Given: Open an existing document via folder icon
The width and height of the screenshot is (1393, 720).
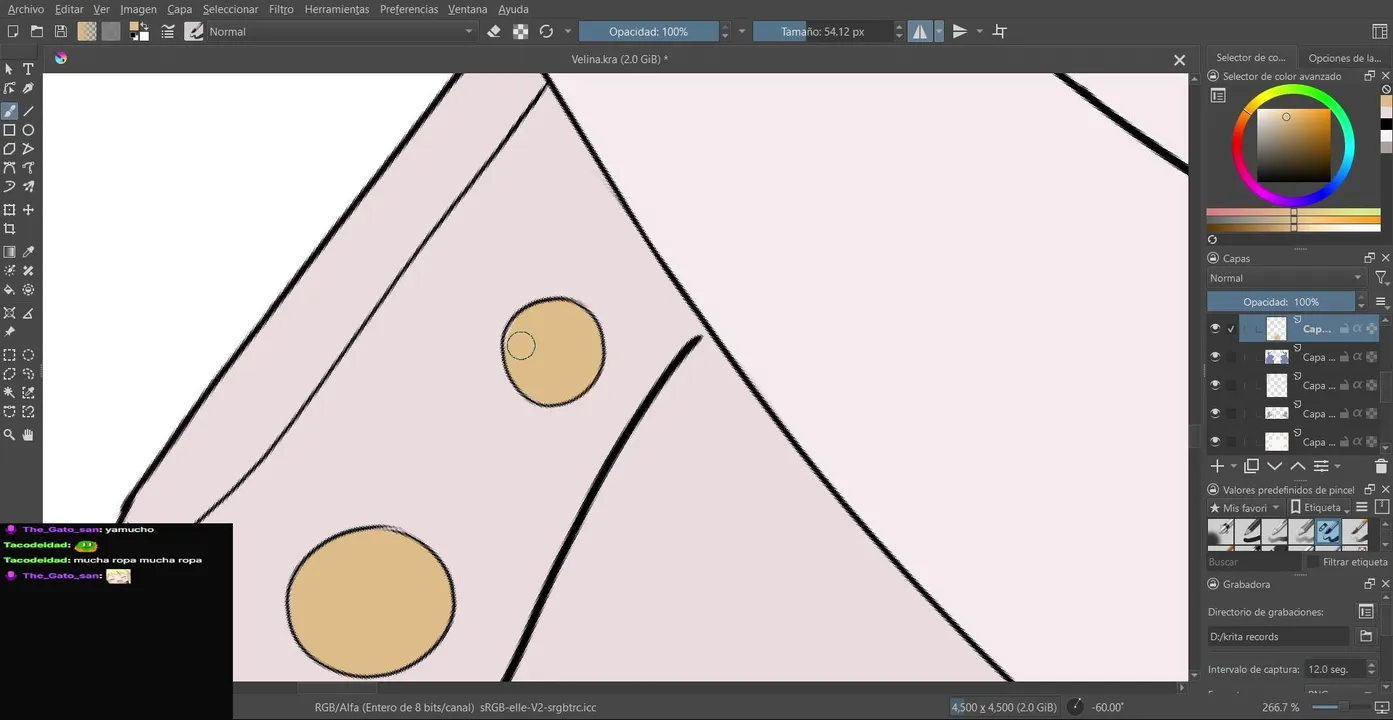Looking at the screenshot, I should pyautogui.click(x=37, y=32).
